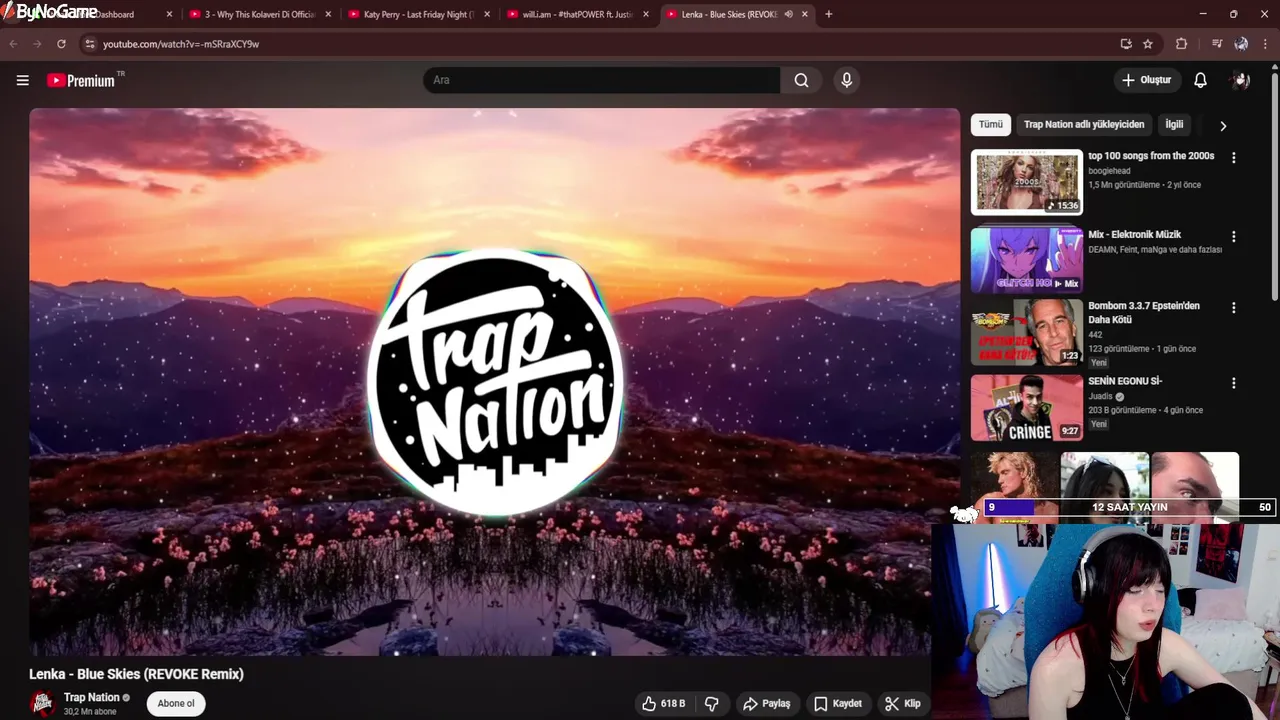Select the 'Tümü' filter chip
This screenshot has height=720, width=1280.
pos(990,125)
